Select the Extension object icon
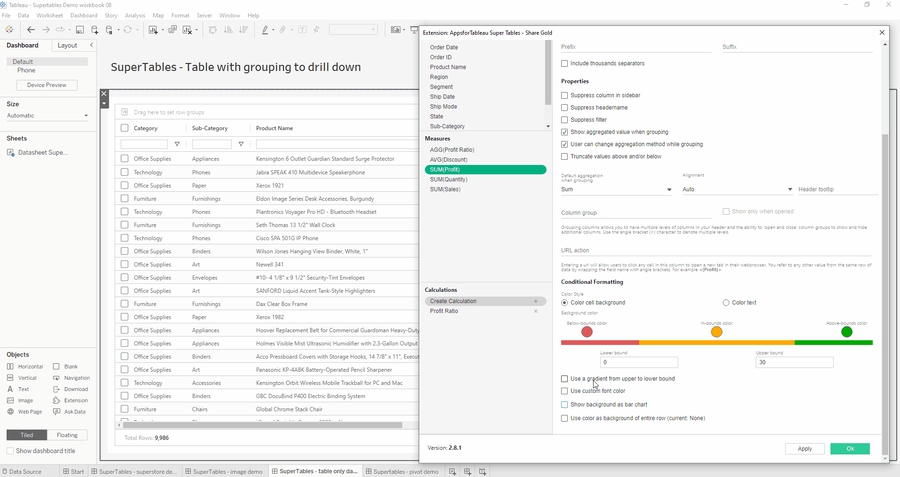Image resolution: width=900 pixels, height=477 pixels. (57, 400)
